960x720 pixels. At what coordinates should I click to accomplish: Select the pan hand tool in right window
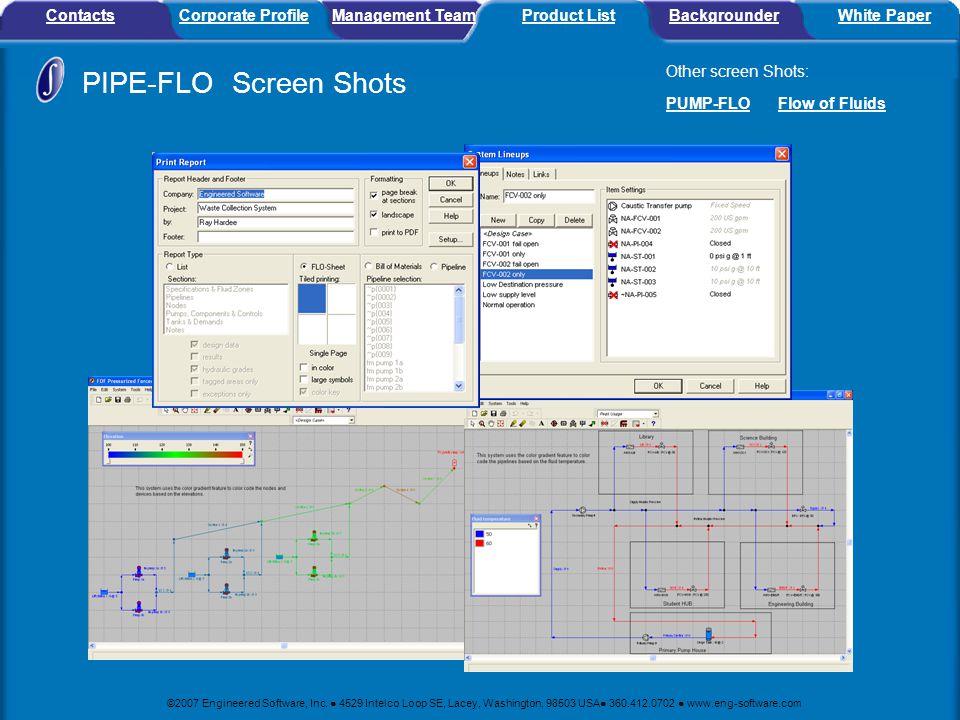click(491, 424)
